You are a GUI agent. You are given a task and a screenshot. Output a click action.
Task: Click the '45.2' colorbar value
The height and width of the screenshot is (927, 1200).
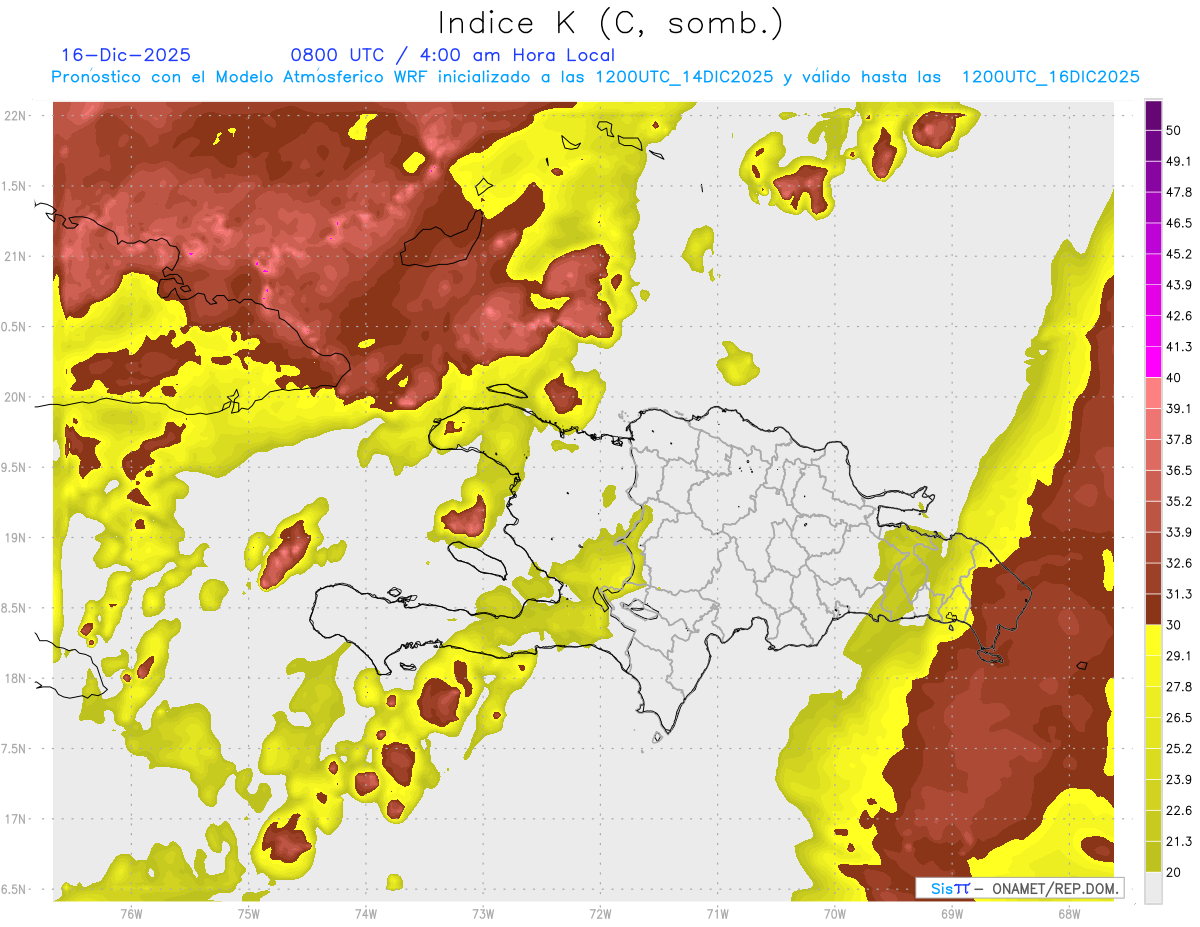coord(1179,254)
